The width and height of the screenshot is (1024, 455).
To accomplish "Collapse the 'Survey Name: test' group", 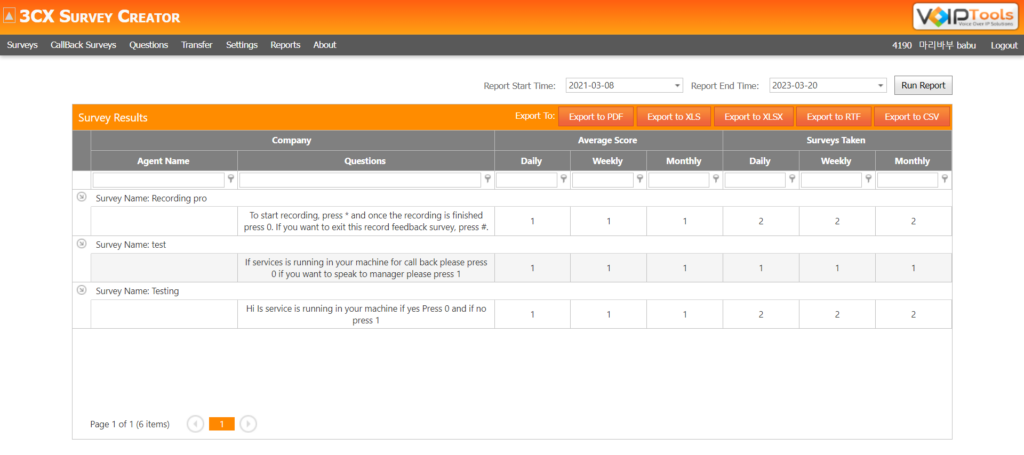I will 82,243.
